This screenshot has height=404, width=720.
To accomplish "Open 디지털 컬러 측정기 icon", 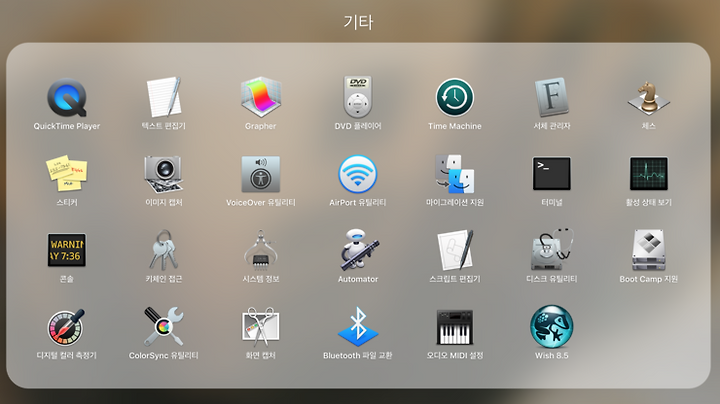I will (67, 327).
